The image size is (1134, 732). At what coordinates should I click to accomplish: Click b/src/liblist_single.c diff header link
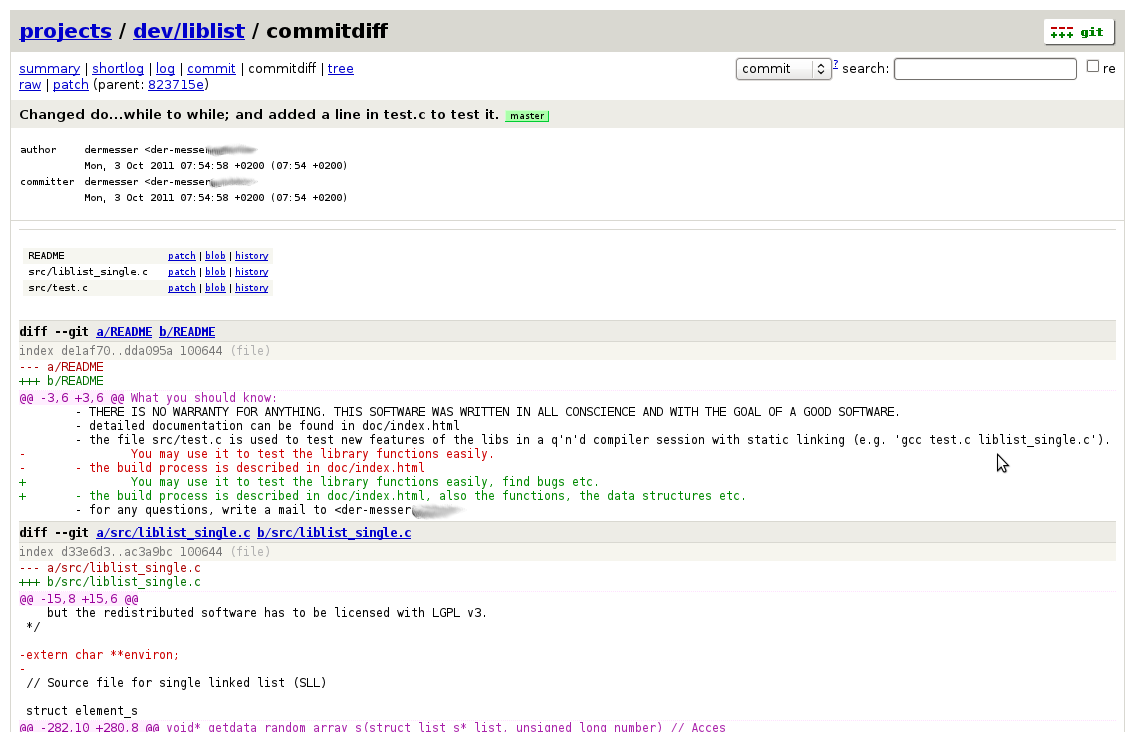[x=333, y=533]
